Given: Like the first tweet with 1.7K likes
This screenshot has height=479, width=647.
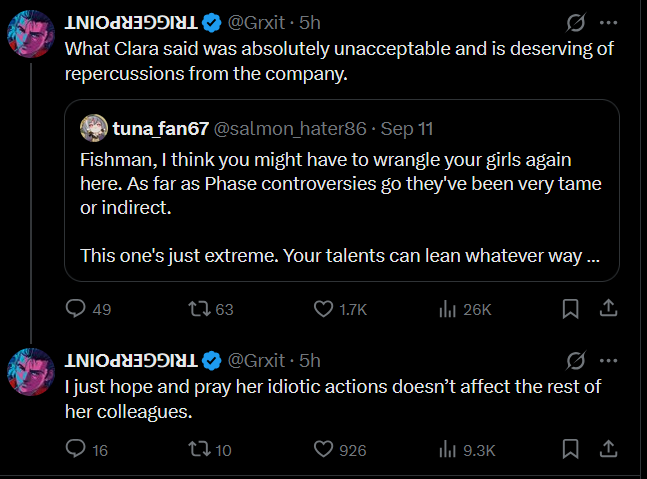Looking at the screenshot, I should pyautogui.click(x=324, y=310).
